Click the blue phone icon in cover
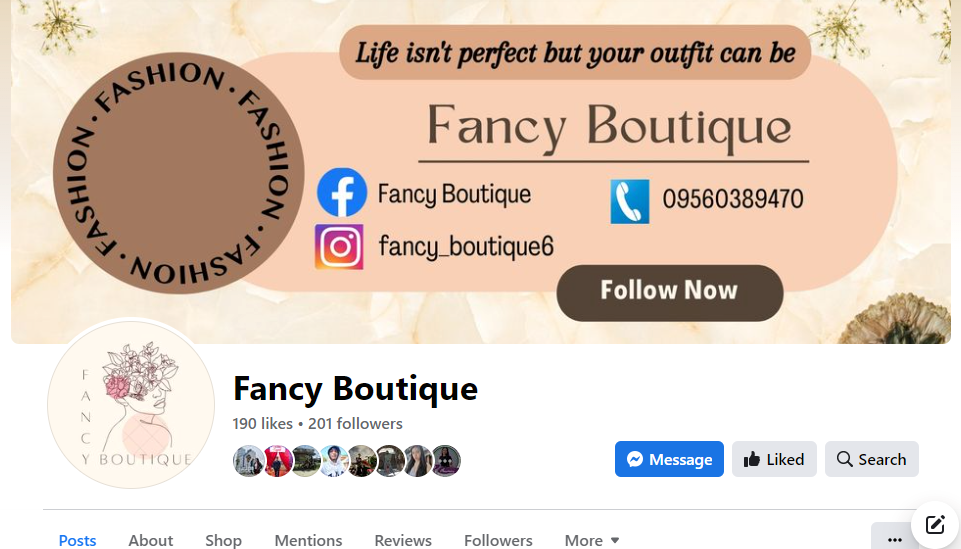The width and height of the screenshot is (961, 549). [629, 201]
